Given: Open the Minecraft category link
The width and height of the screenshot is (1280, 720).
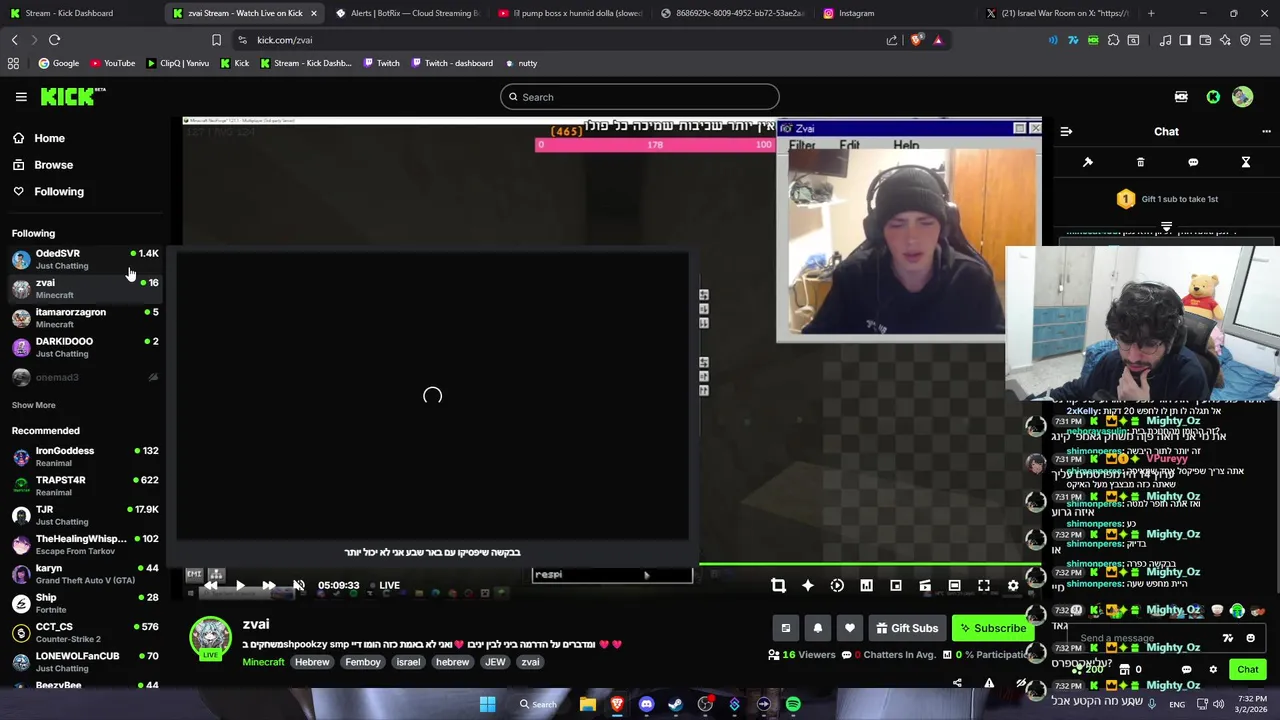Looking at the screenshot, I should coord(263,662).
